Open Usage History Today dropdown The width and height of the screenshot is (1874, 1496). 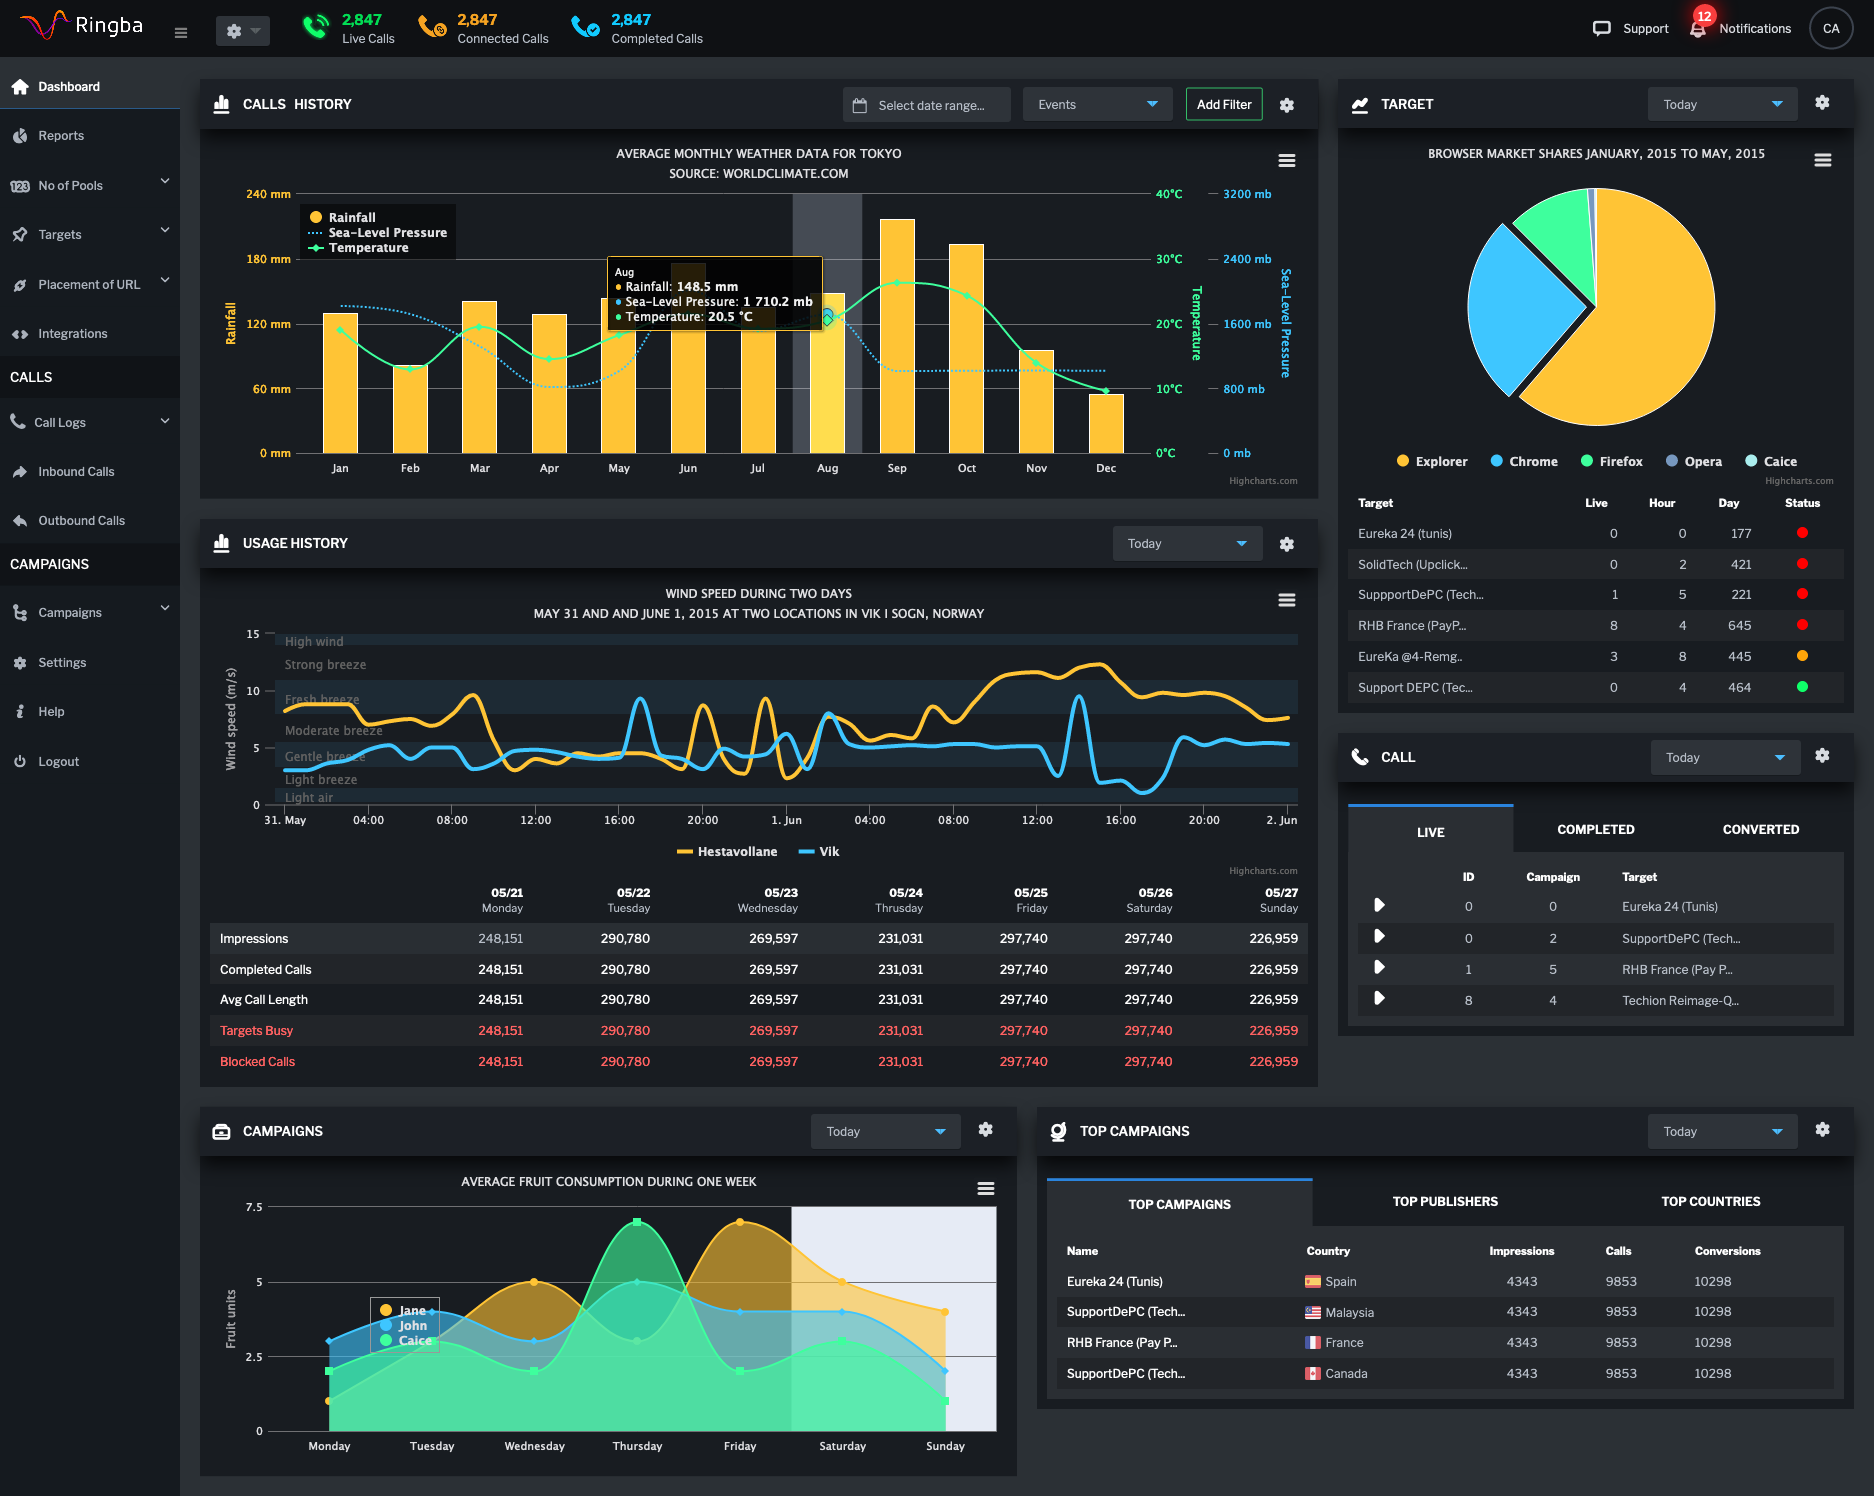click(1187, 544)
